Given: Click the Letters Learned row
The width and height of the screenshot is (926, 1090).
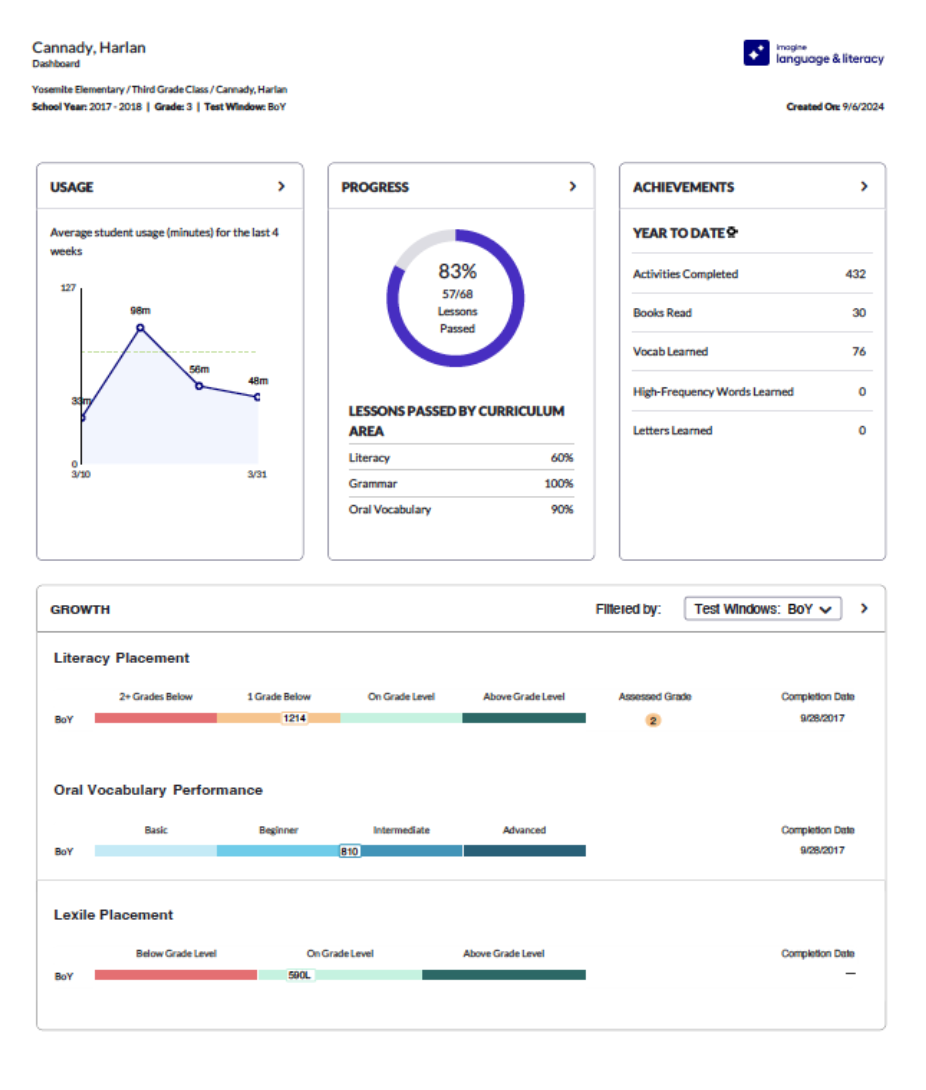Looking at the screenshot, I should click(752, 430).
